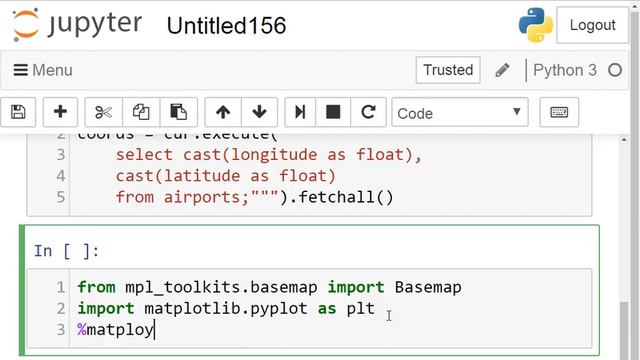Paste cell below with clipboard icon
Screen dimensions: 640x360
click(x=178, y=112)
